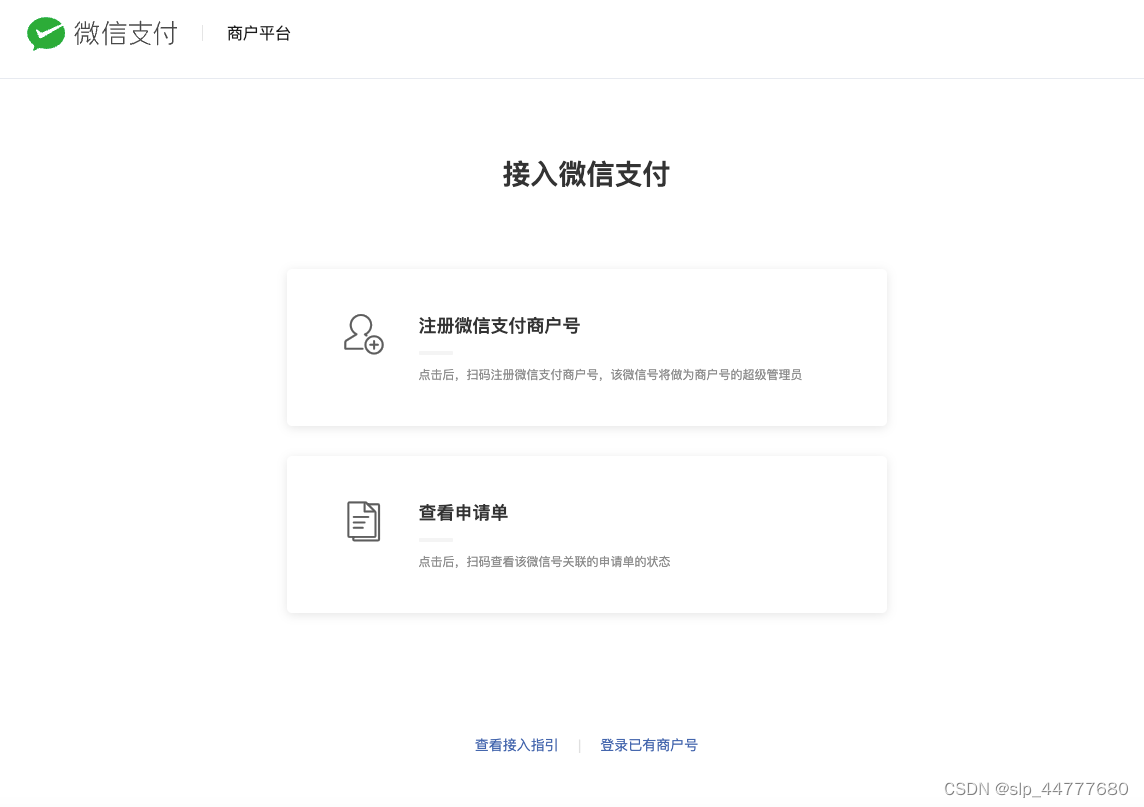This screenshot has height=807, width=1144.
Task: Click the add-user icon for merchant registration
Action: [x=363, y=334]
